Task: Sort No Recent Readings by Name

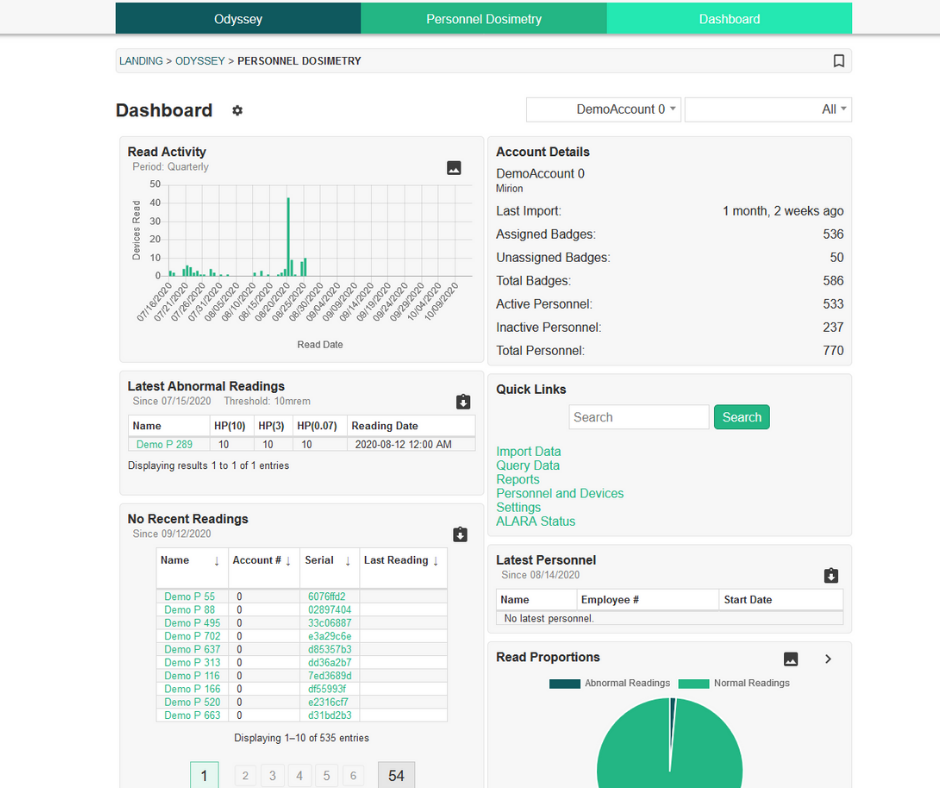Action: click(216, 561)
